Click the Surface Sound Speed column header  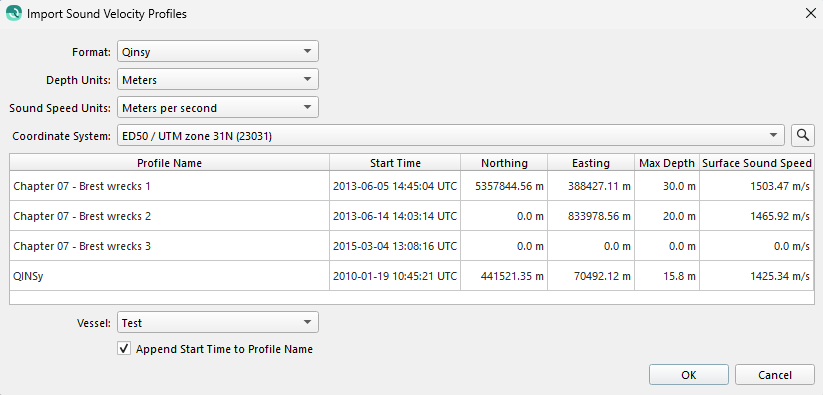(x=757, y=163)
